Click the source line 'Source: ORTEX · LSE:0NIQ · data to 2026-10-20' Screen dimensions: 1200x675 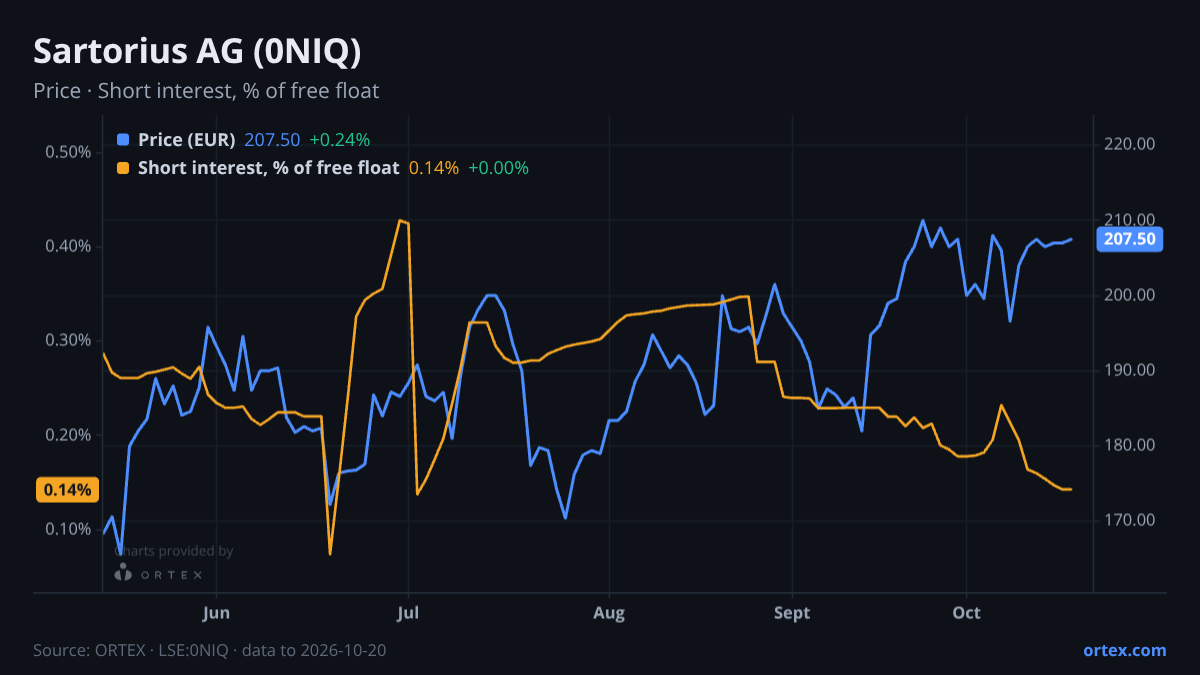click(x=210, y=650)
